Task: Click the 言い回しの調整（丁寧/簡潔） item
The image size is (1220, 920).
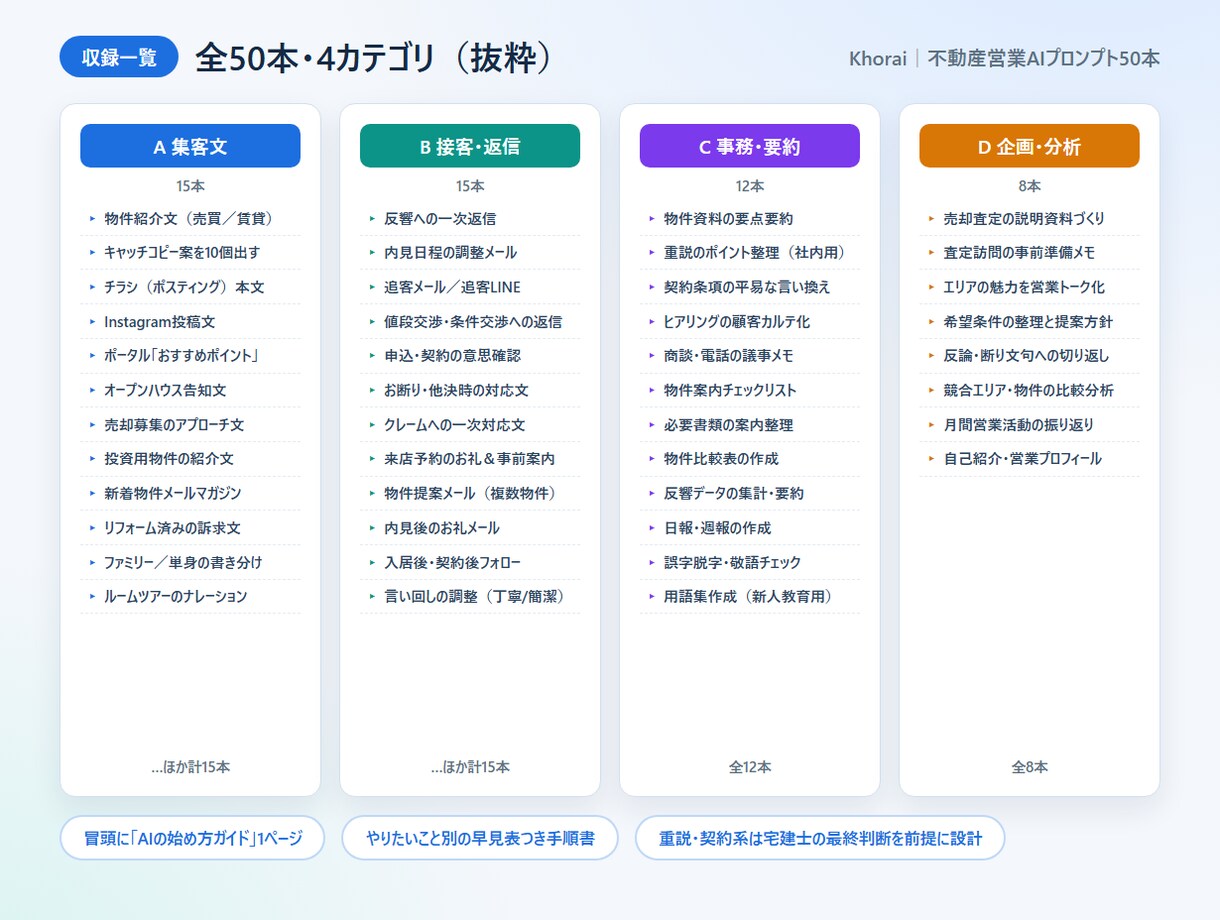Action: (470, 597)
